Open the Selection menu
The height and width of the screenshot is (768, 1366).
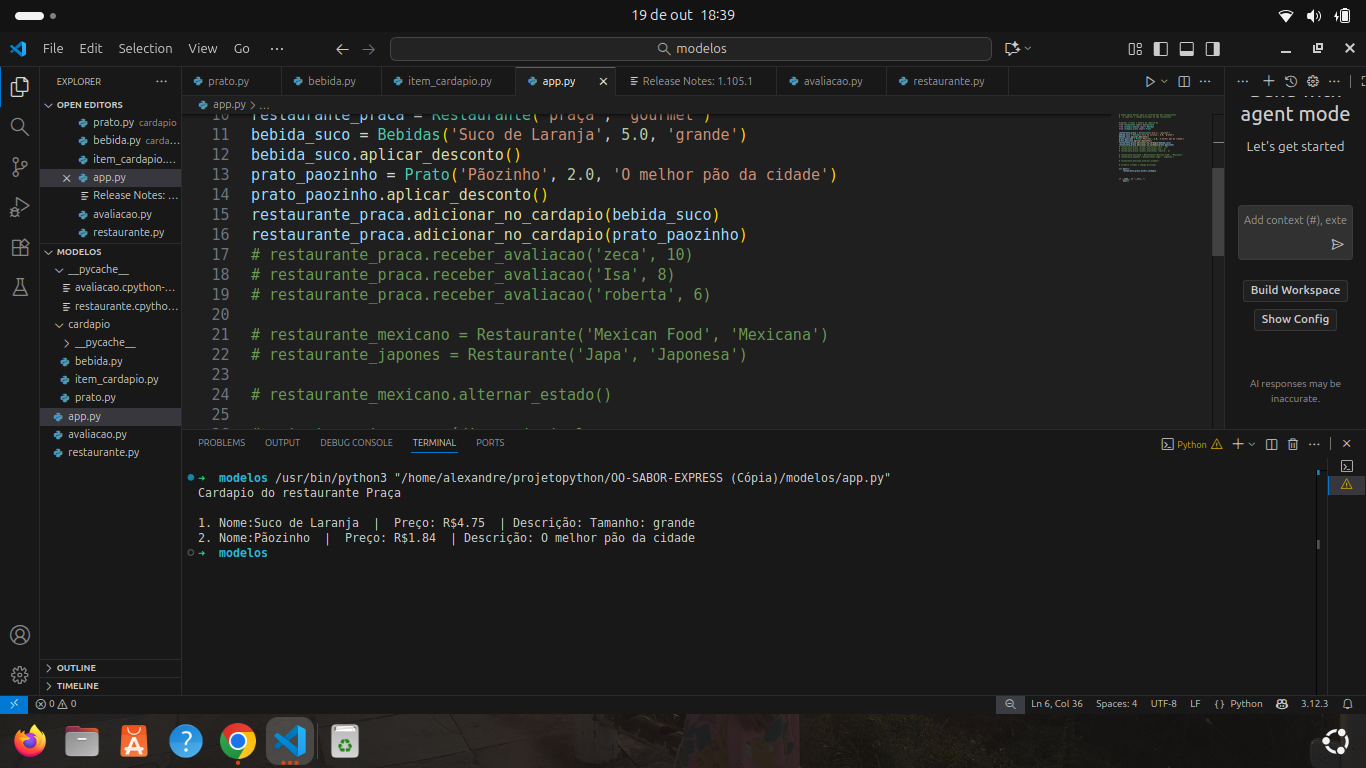click(145, 48)
